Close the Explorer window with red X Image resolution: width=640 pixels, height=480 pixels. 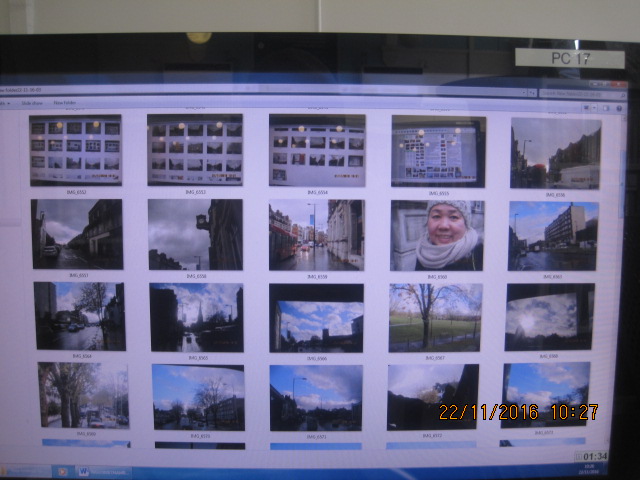(620, 84)
